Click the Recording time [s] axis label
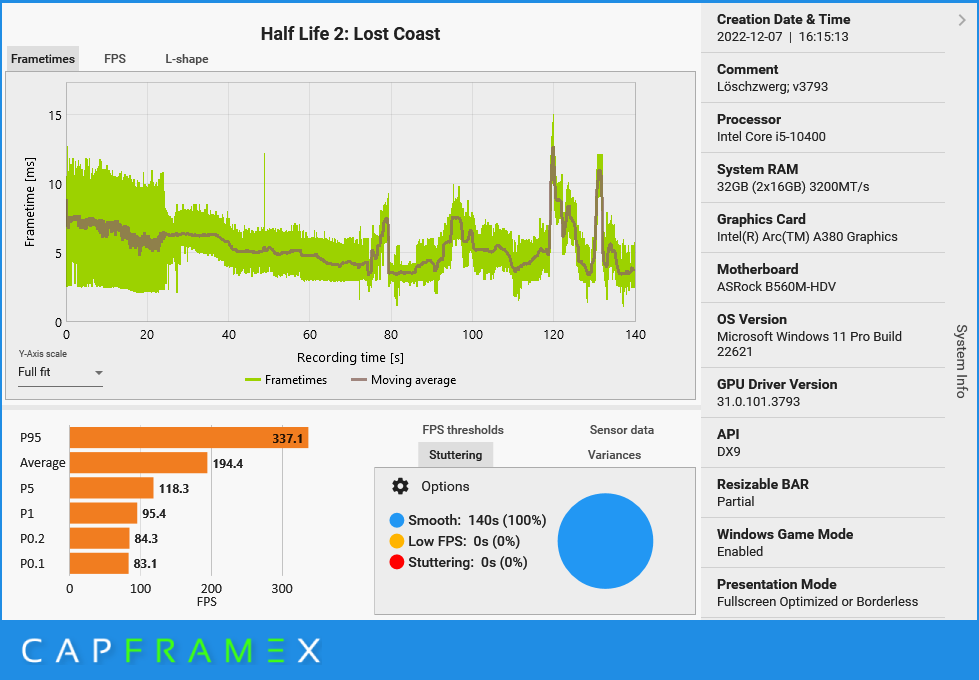Viewport: 979px width, 680px height. [x=350, y=358]
